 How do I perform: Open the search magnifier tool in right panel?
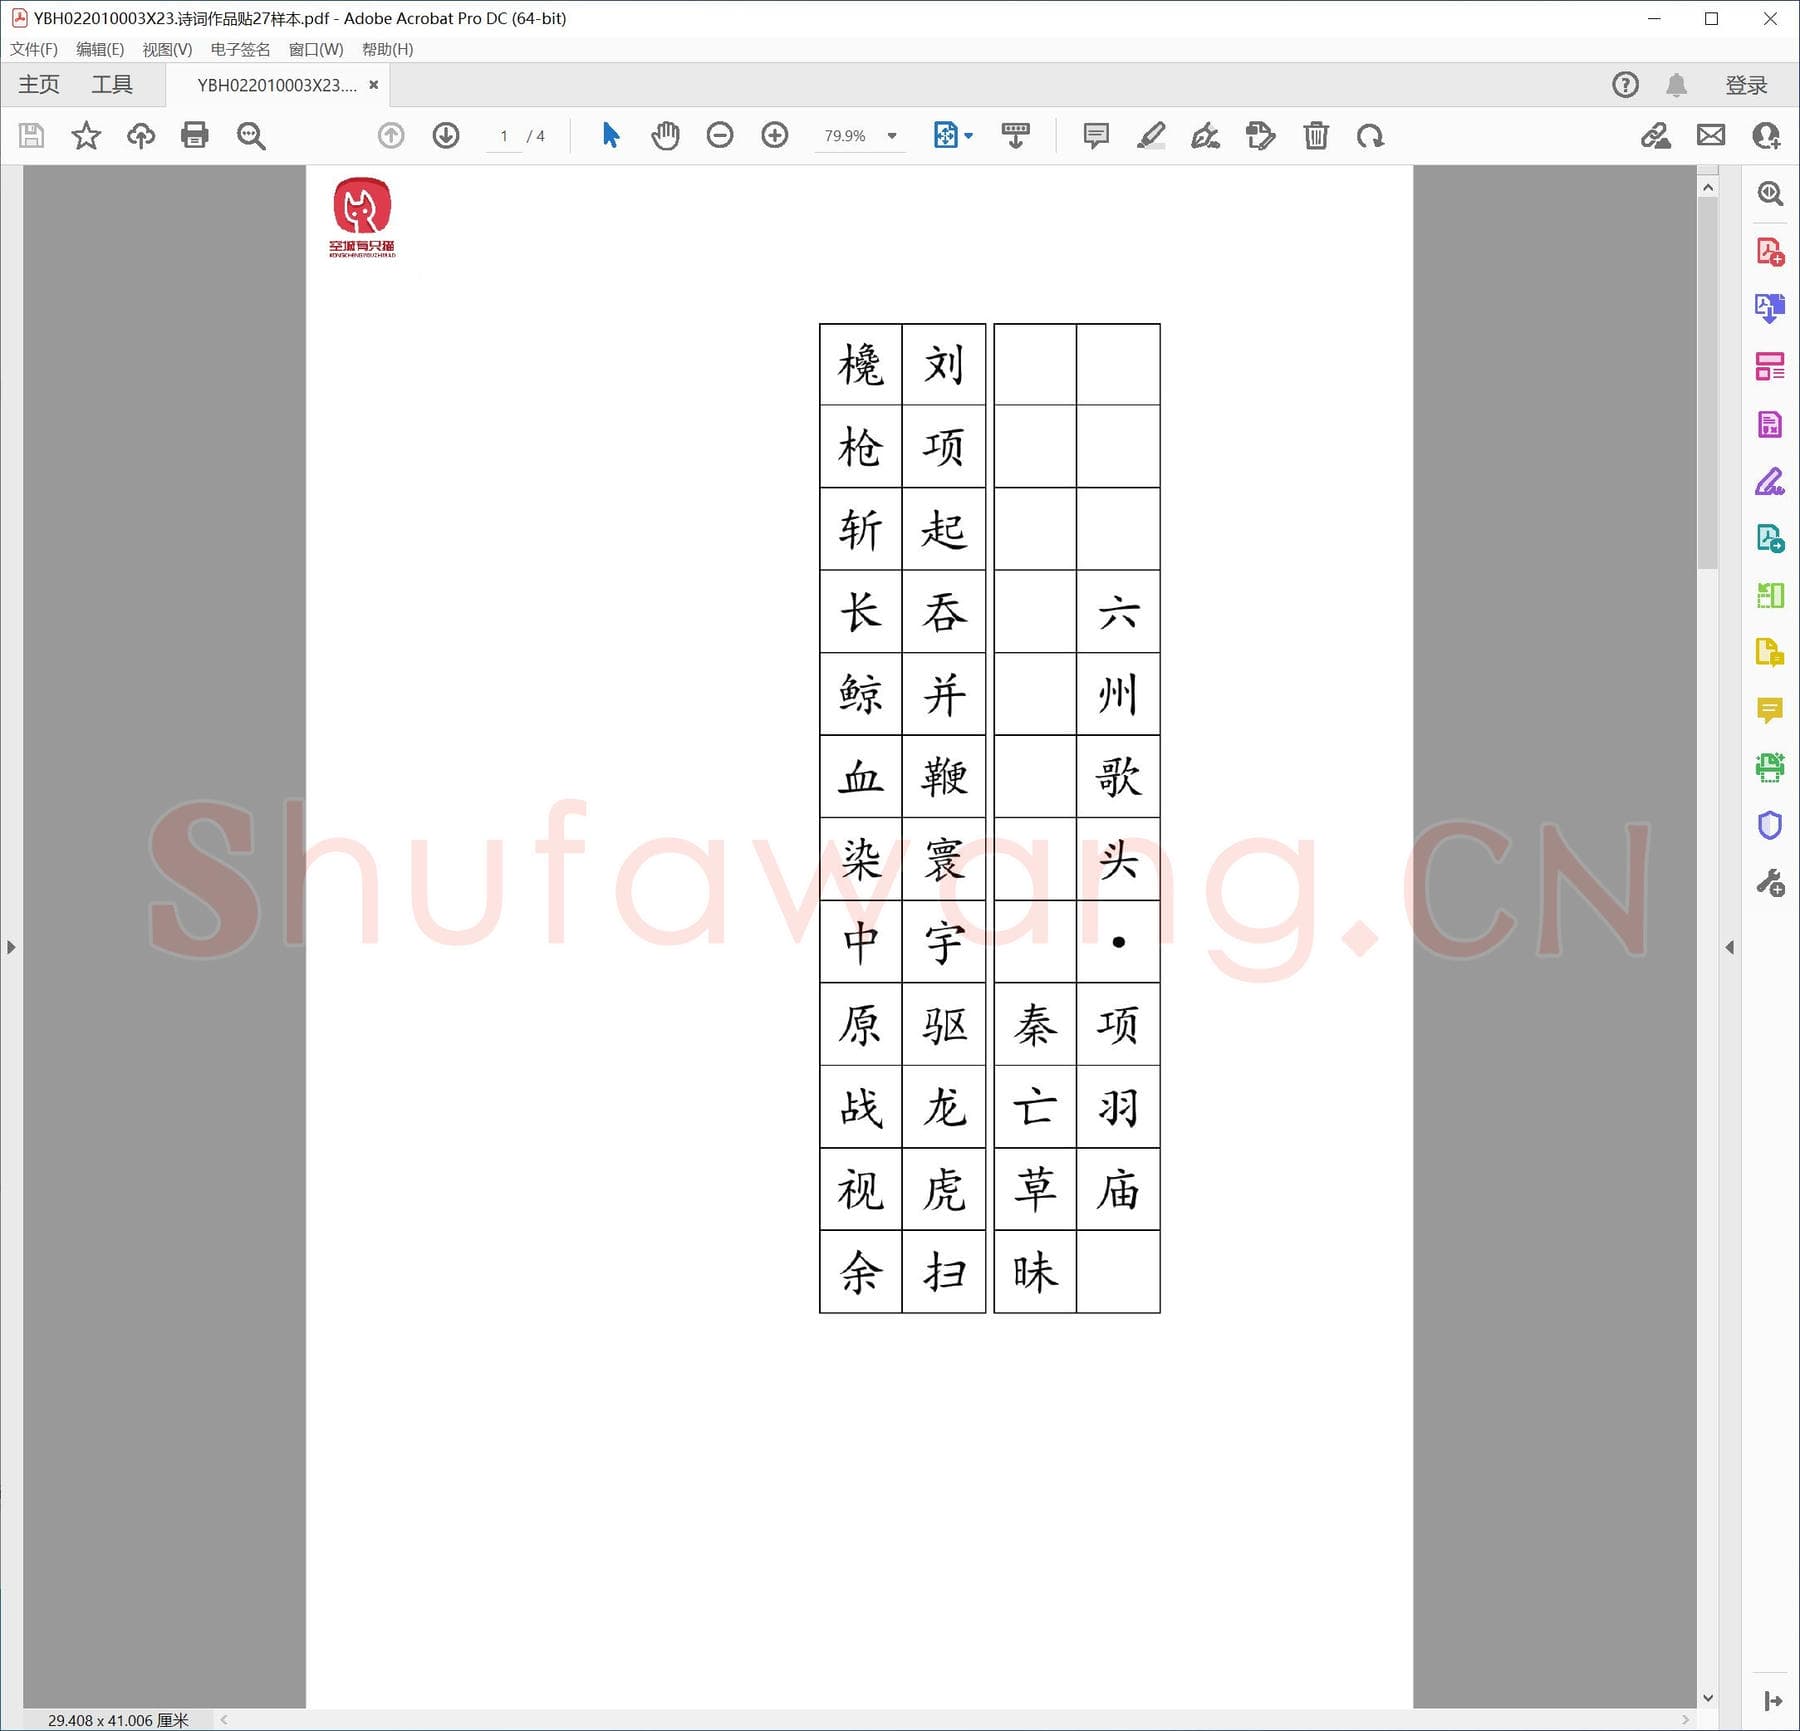pyautogui.click(x=1770, y=193)
